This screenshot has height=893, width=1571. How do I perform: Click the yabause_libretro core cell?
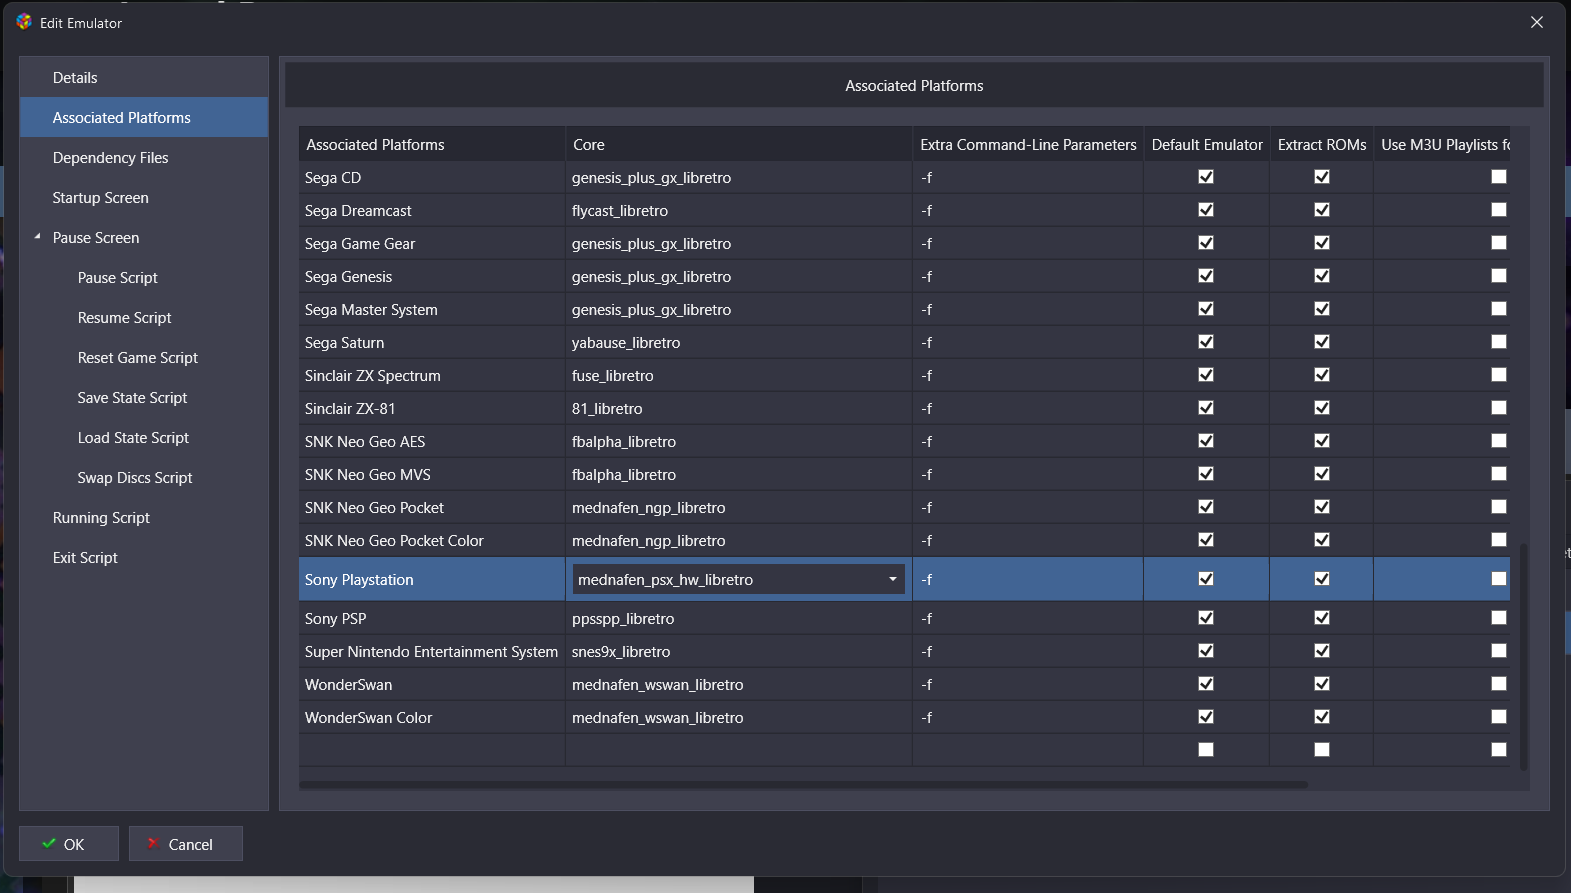click(x=739, y=342)
